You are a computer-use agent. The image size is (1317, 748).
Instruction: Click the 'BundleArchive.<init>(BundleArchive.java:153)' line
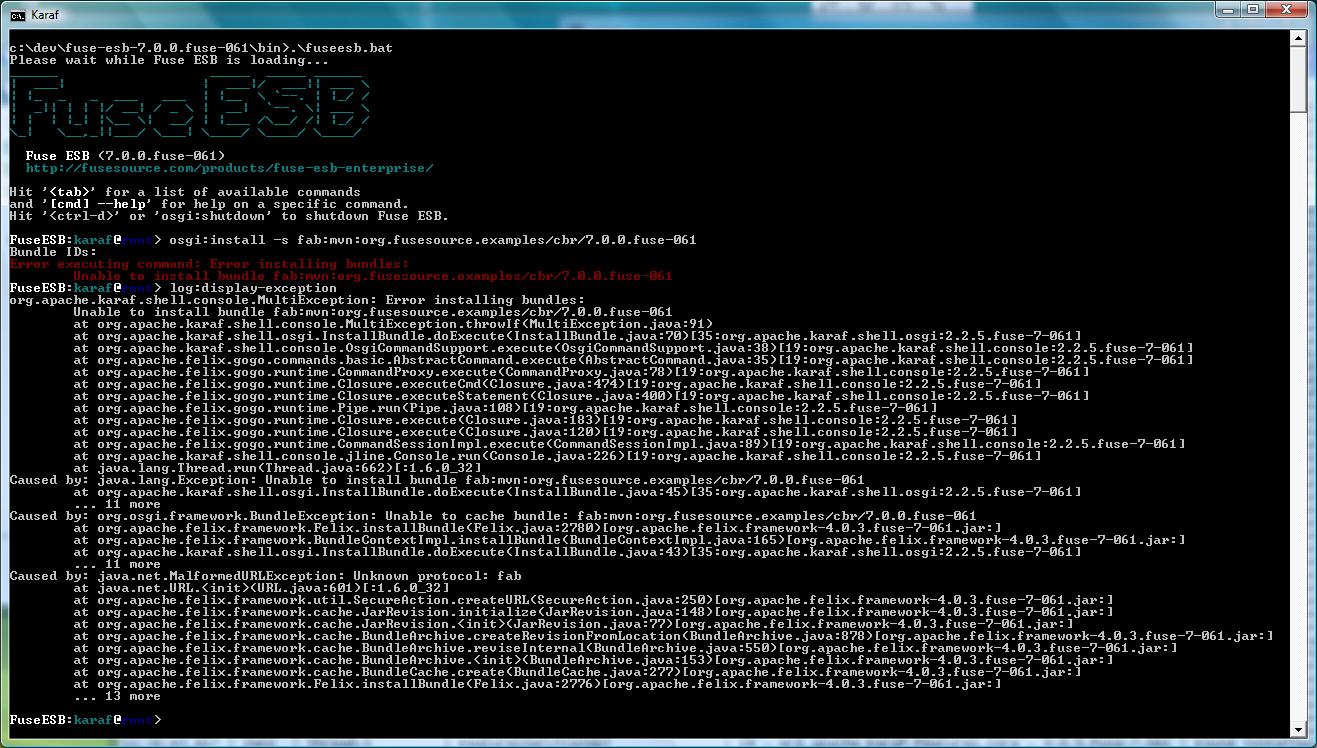[593, 660]
